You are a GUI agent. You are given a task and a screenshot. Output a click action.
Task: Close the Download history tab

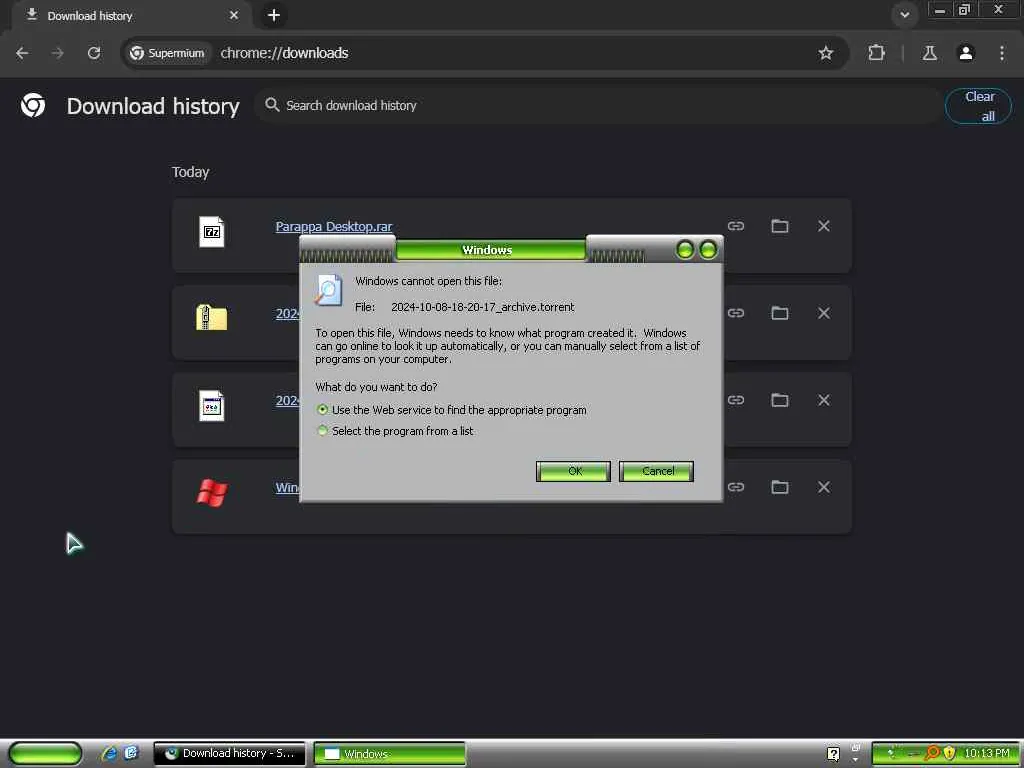pos(234,15)
